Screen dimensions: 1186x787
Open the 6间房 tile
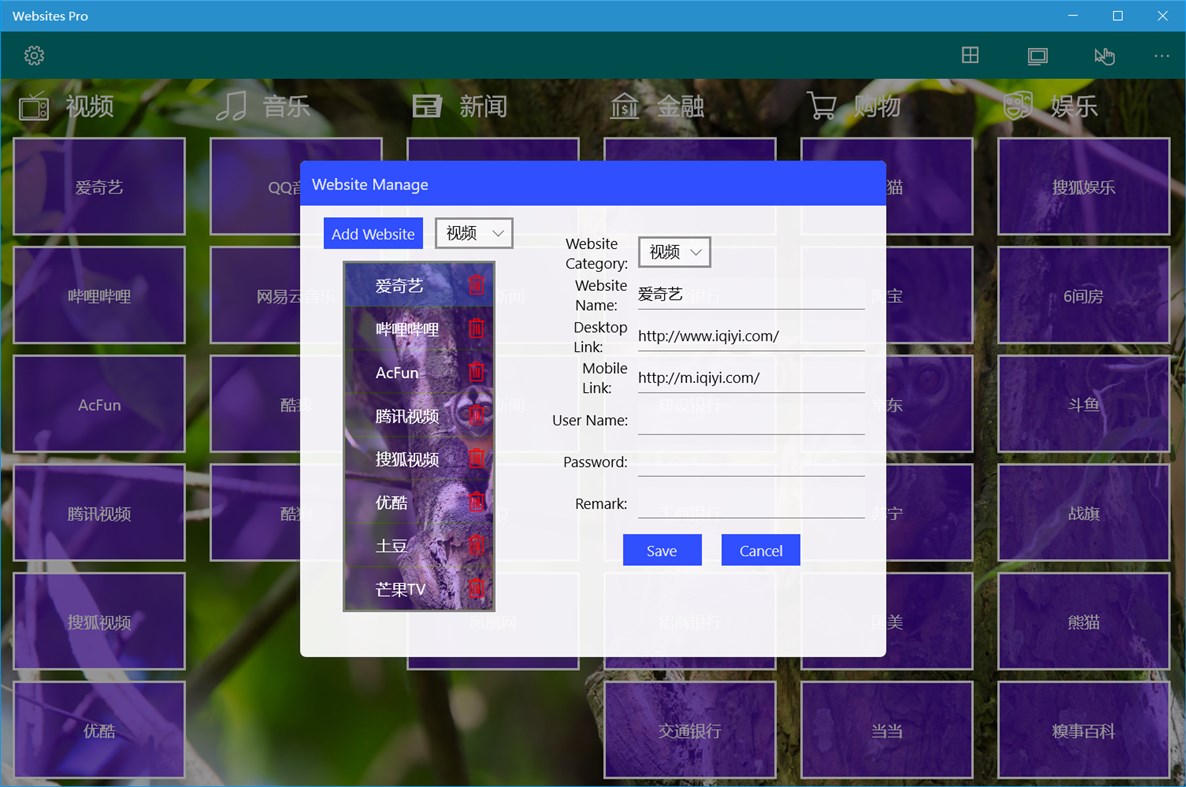(1084, 296)
